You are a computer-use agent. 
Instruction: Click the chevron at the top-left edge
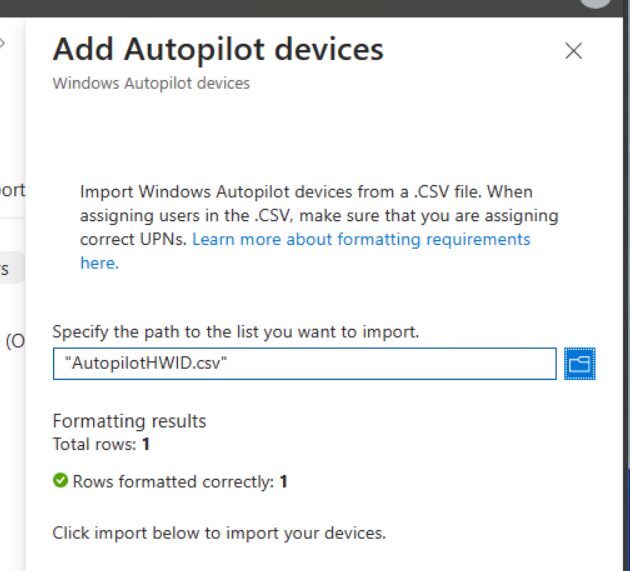tap(3, 45)
